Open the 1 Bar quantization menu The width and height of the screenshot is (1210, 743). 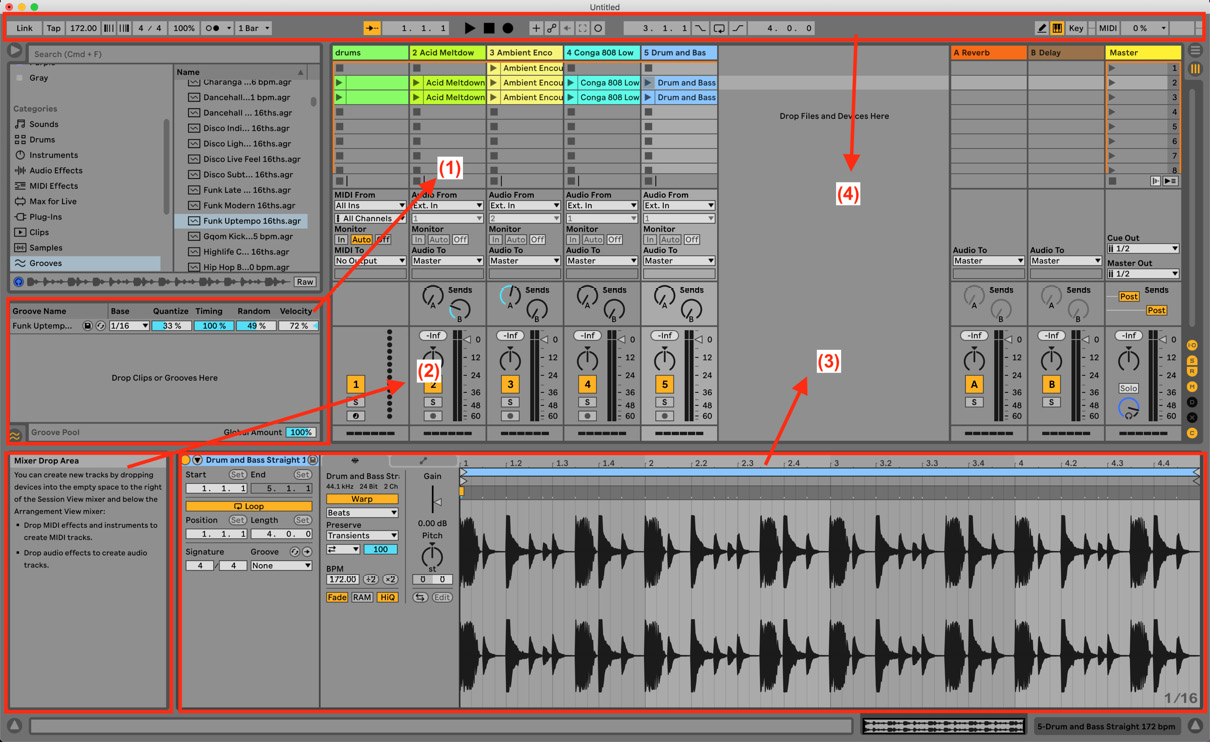click(x=253, y=28)
